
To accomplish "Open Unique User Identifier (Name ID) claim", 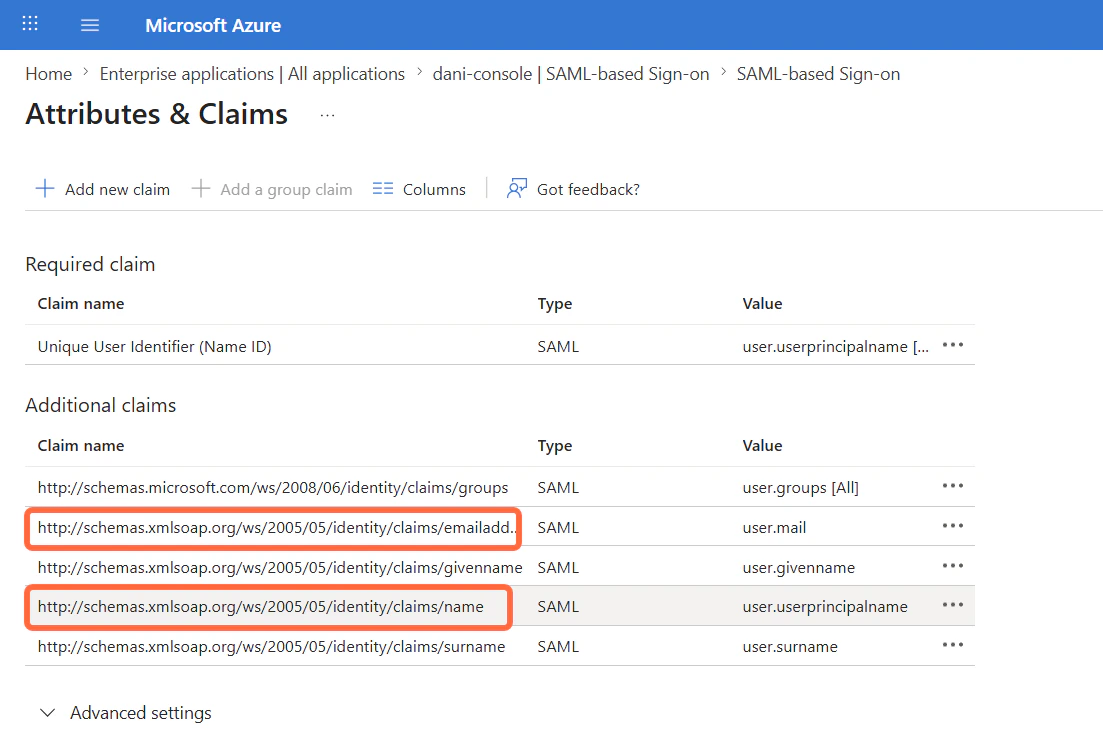I will pyautogui.click(x=154, y=346).
